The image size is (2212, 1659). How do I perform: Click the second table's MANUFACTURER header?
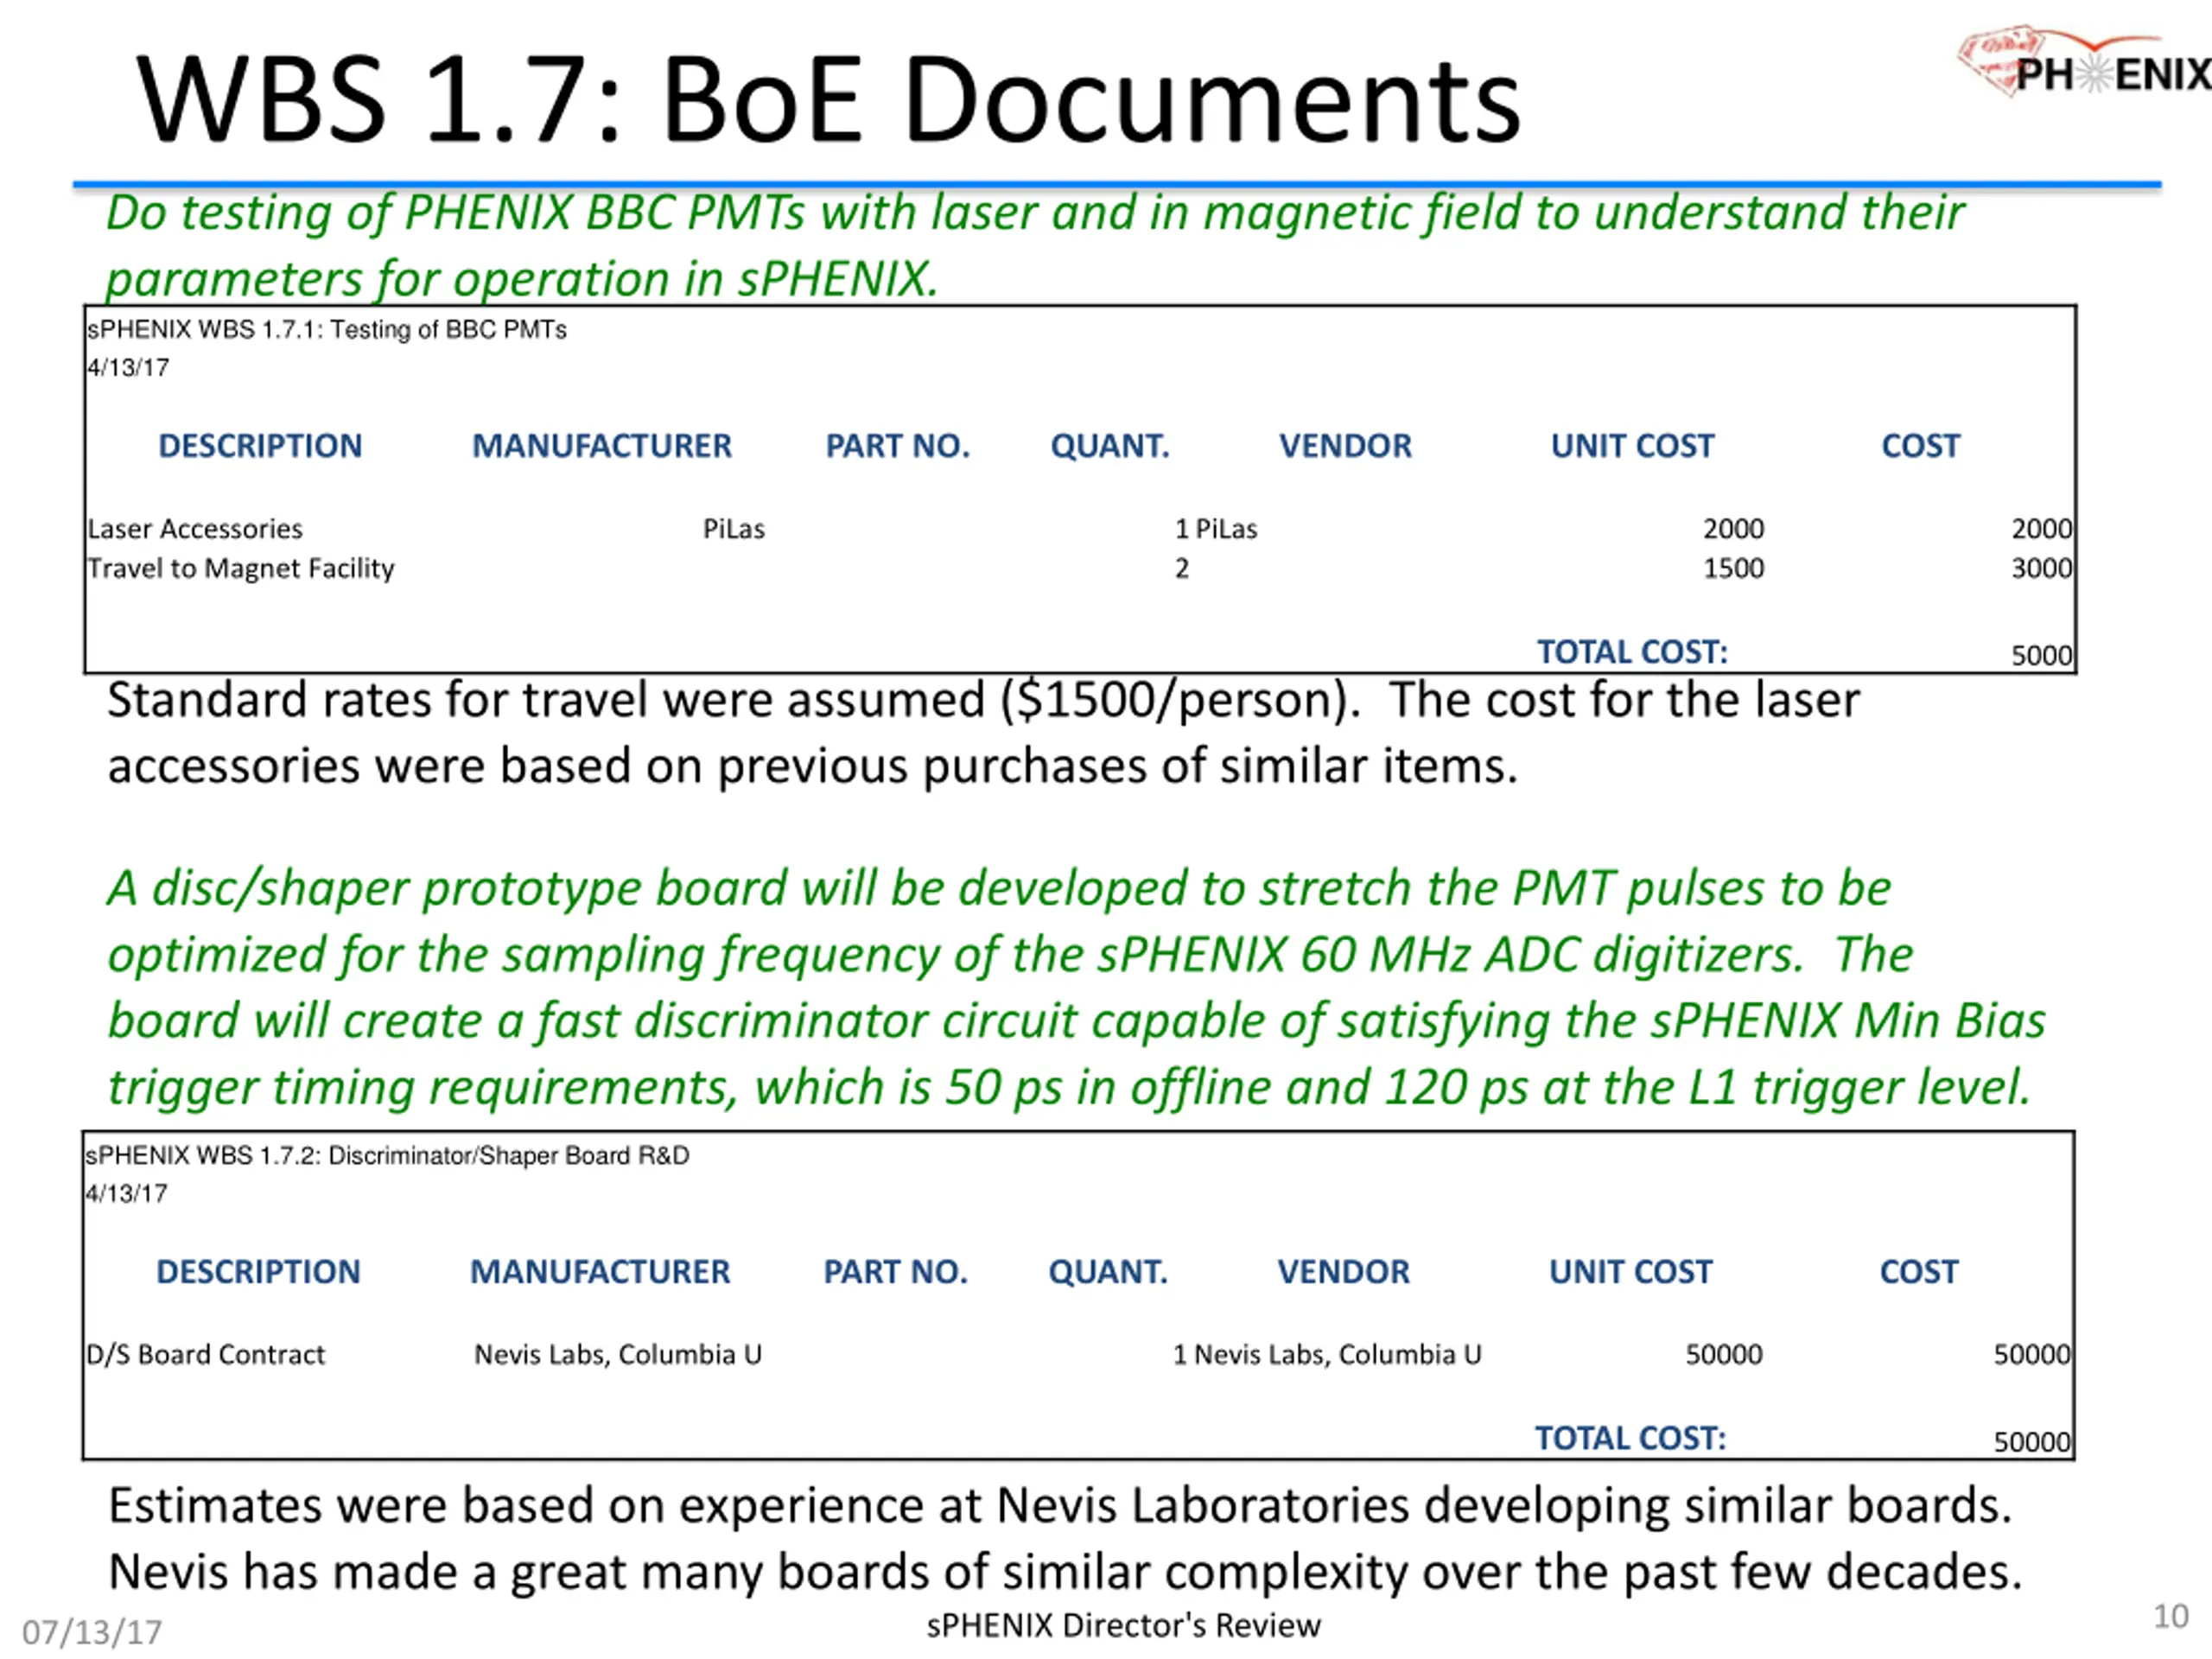[600, 1272]
